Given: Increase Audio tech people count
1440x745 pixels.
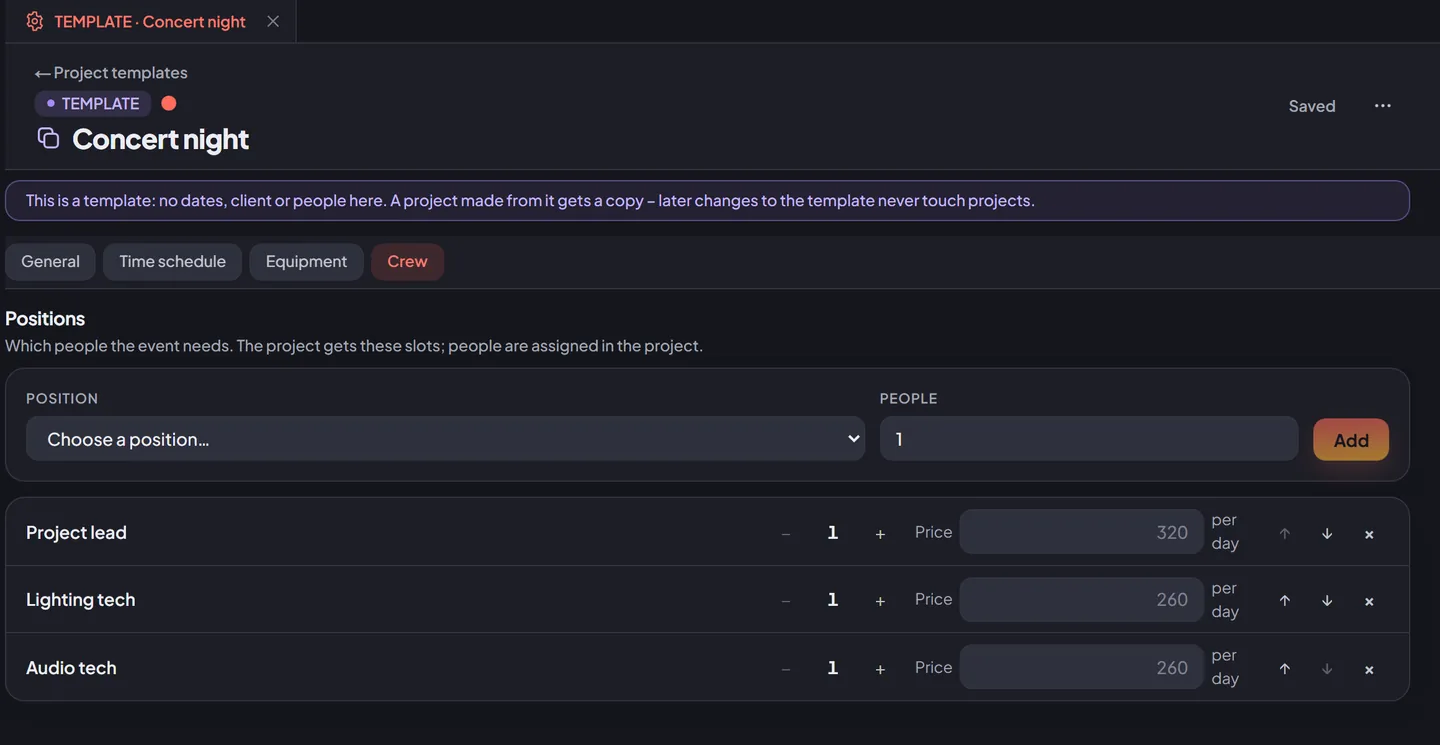Looking at the screenshot, I should coord(880,669).
